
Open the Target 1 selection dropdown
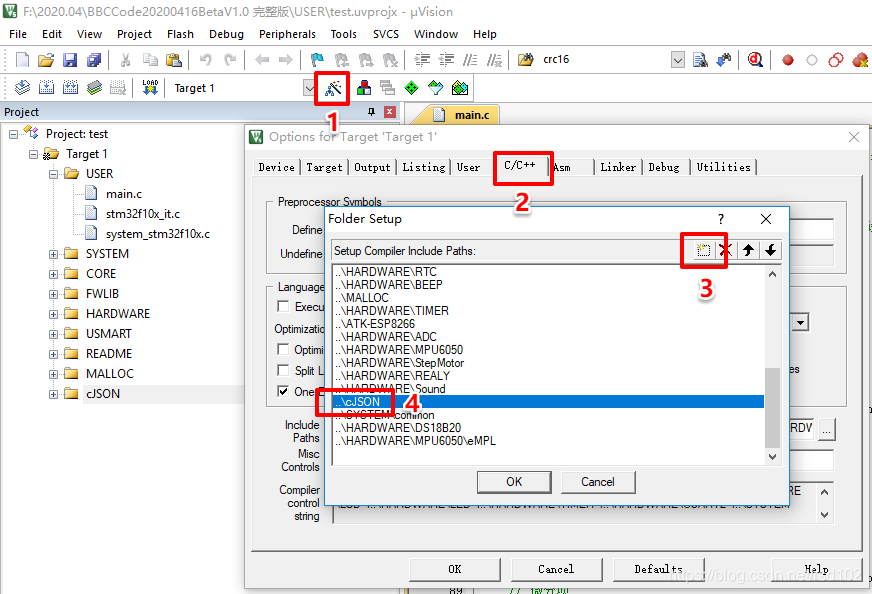(309, 88)
